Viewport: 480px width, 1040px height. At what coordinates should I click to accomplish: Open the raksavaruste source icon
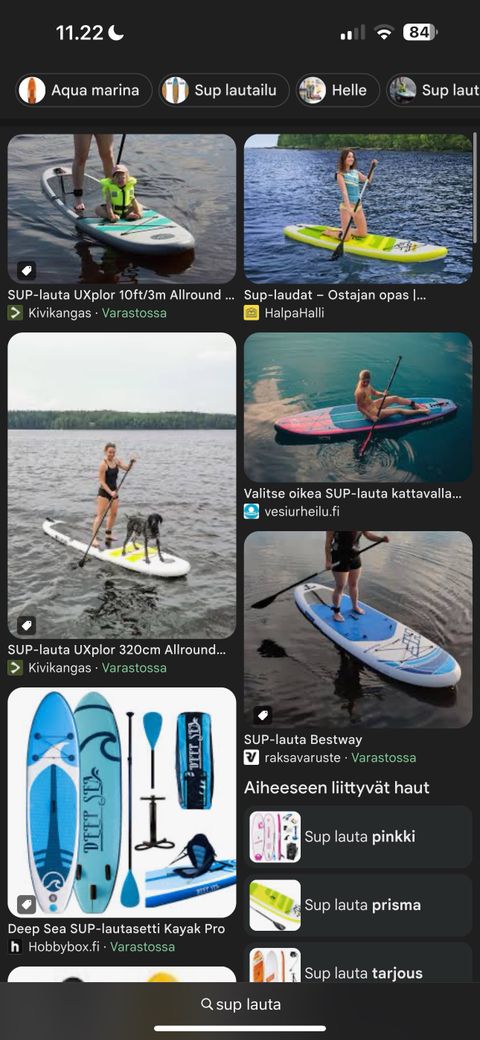[x=251, y=757]
